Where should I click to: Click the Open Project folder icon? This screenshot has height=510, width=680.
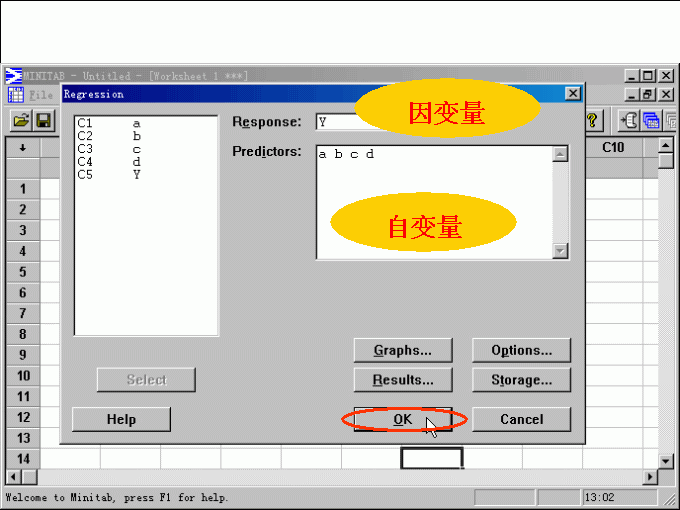21,120
